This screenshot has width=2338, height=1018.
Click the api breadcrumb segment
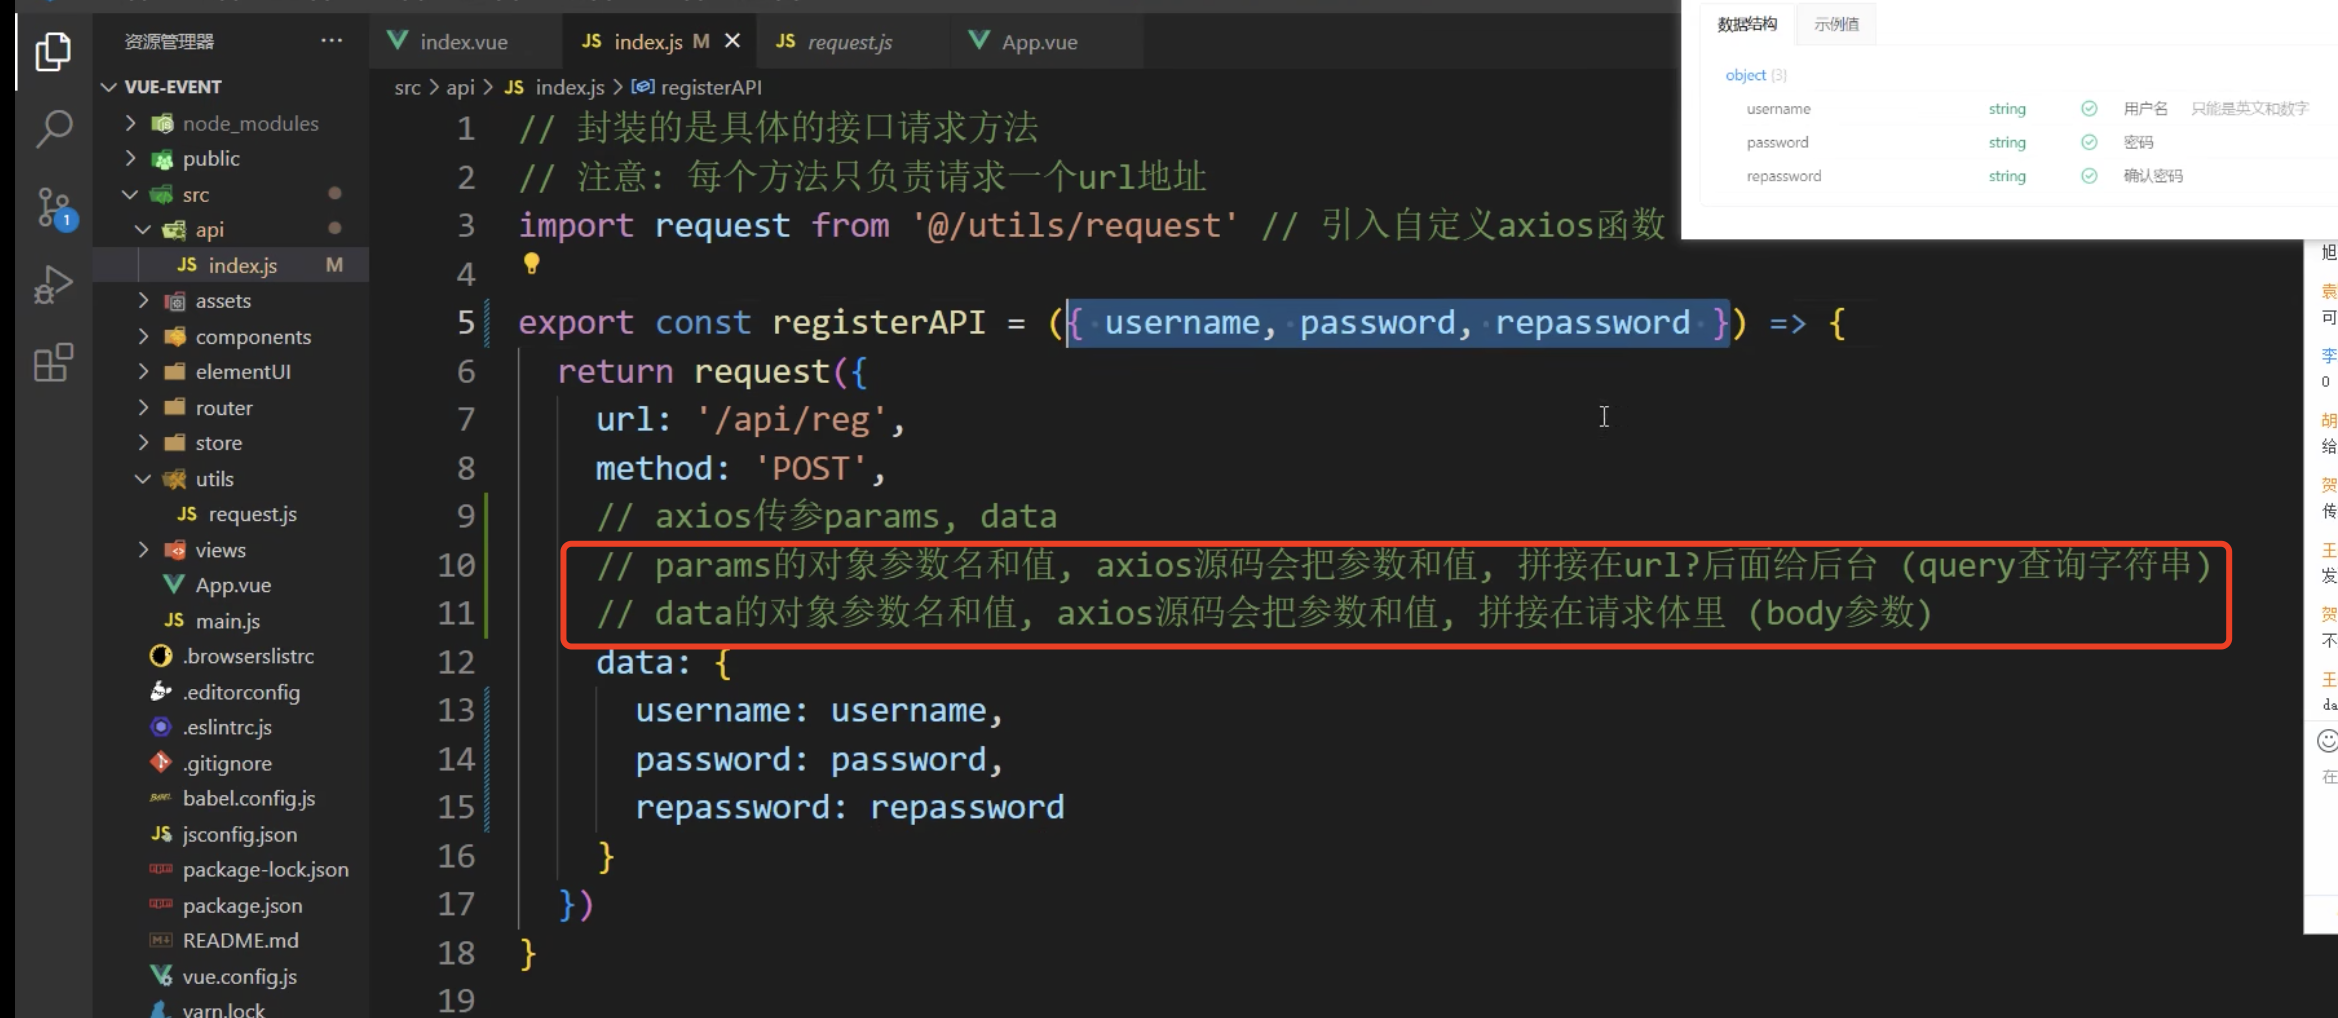[x=460, y=87]
